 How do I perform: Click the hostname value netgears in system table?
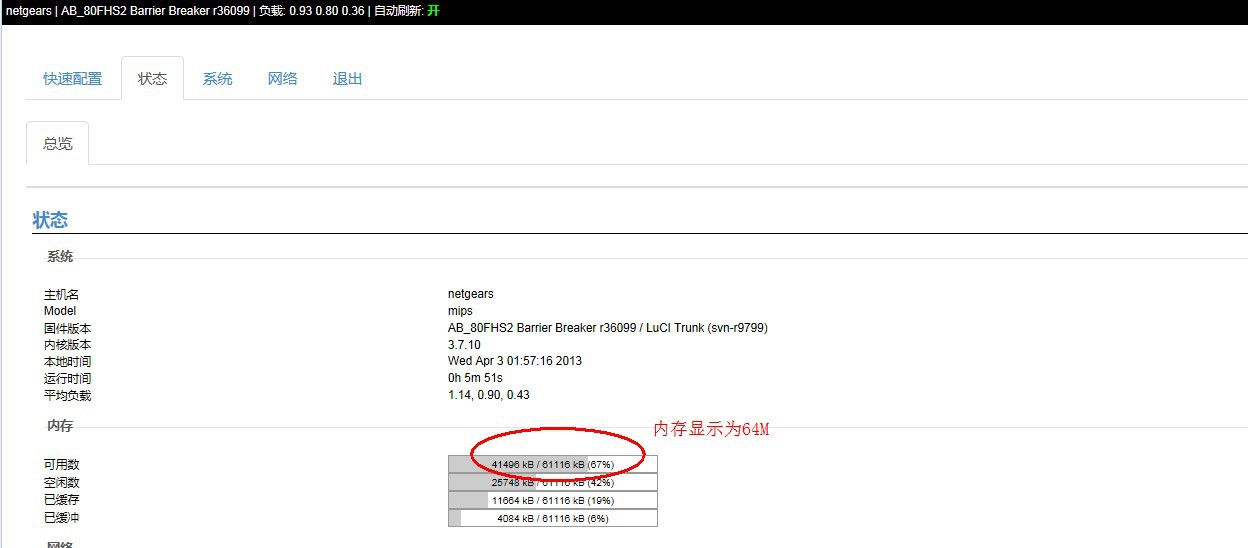click(x=470, y=294)
